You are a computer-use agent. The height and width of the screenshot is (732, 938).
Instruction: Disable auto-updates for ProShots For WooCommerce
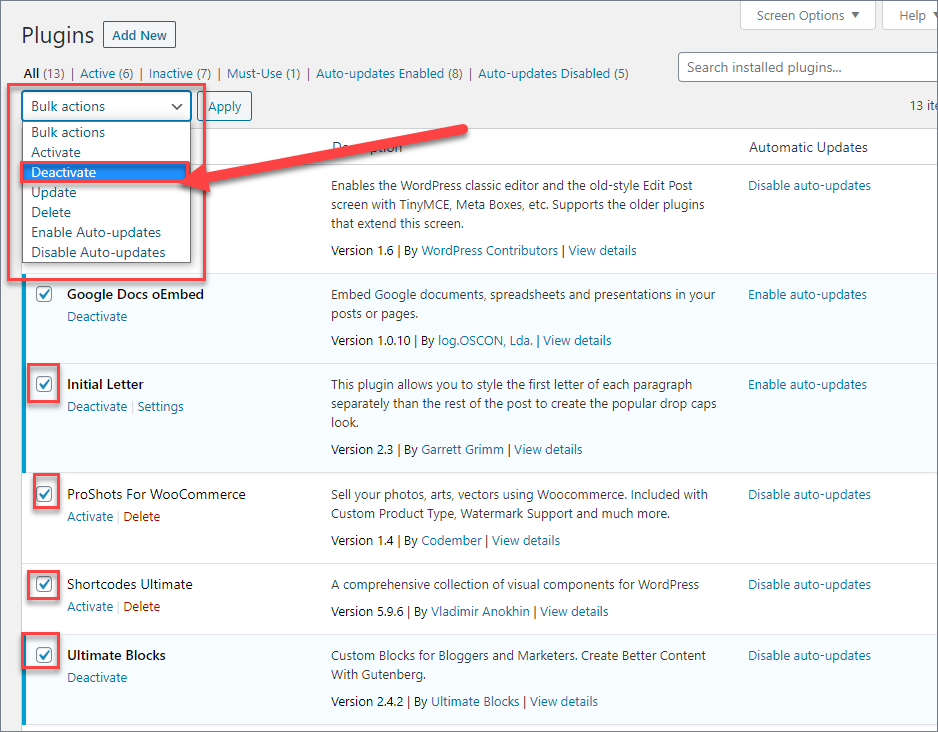coord(809,495)
